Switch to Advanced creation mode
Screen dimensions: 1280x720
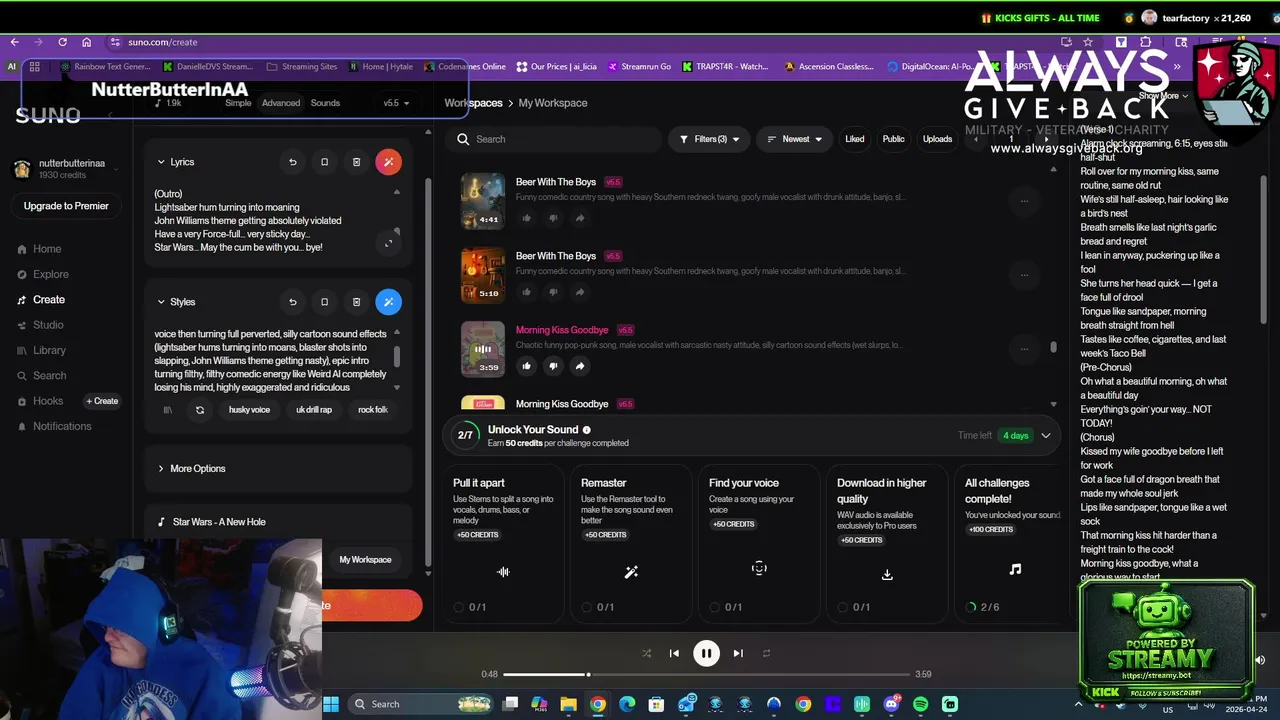tap(281, 103)
